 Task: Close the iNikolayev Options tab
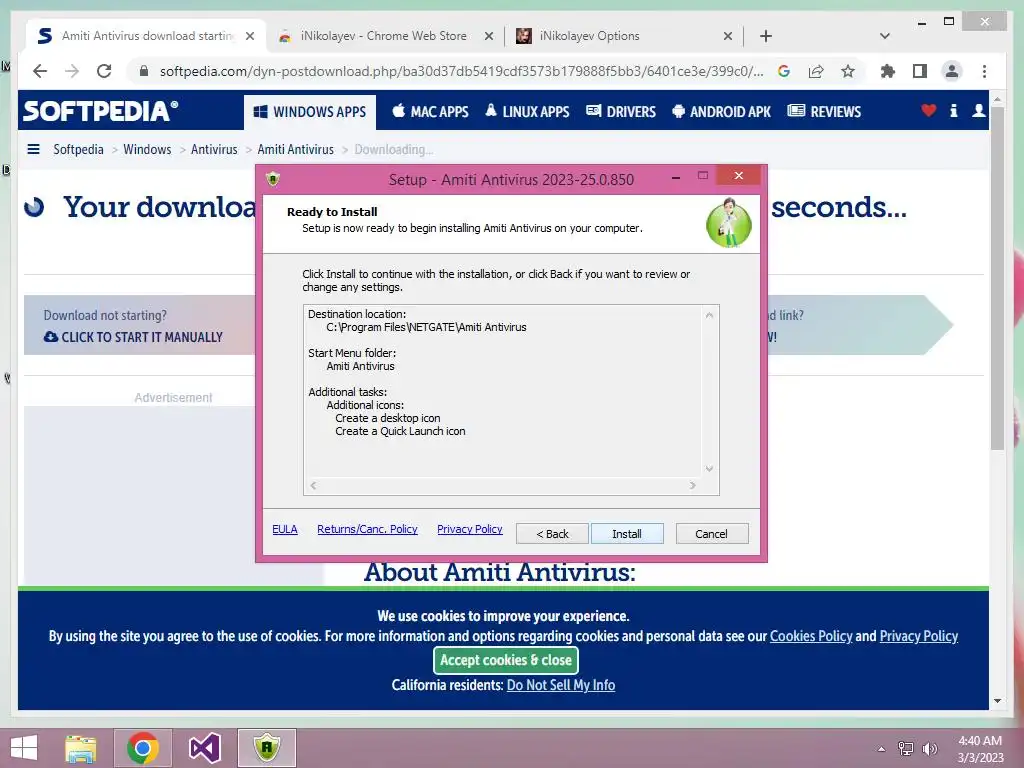tap(728, 36)
